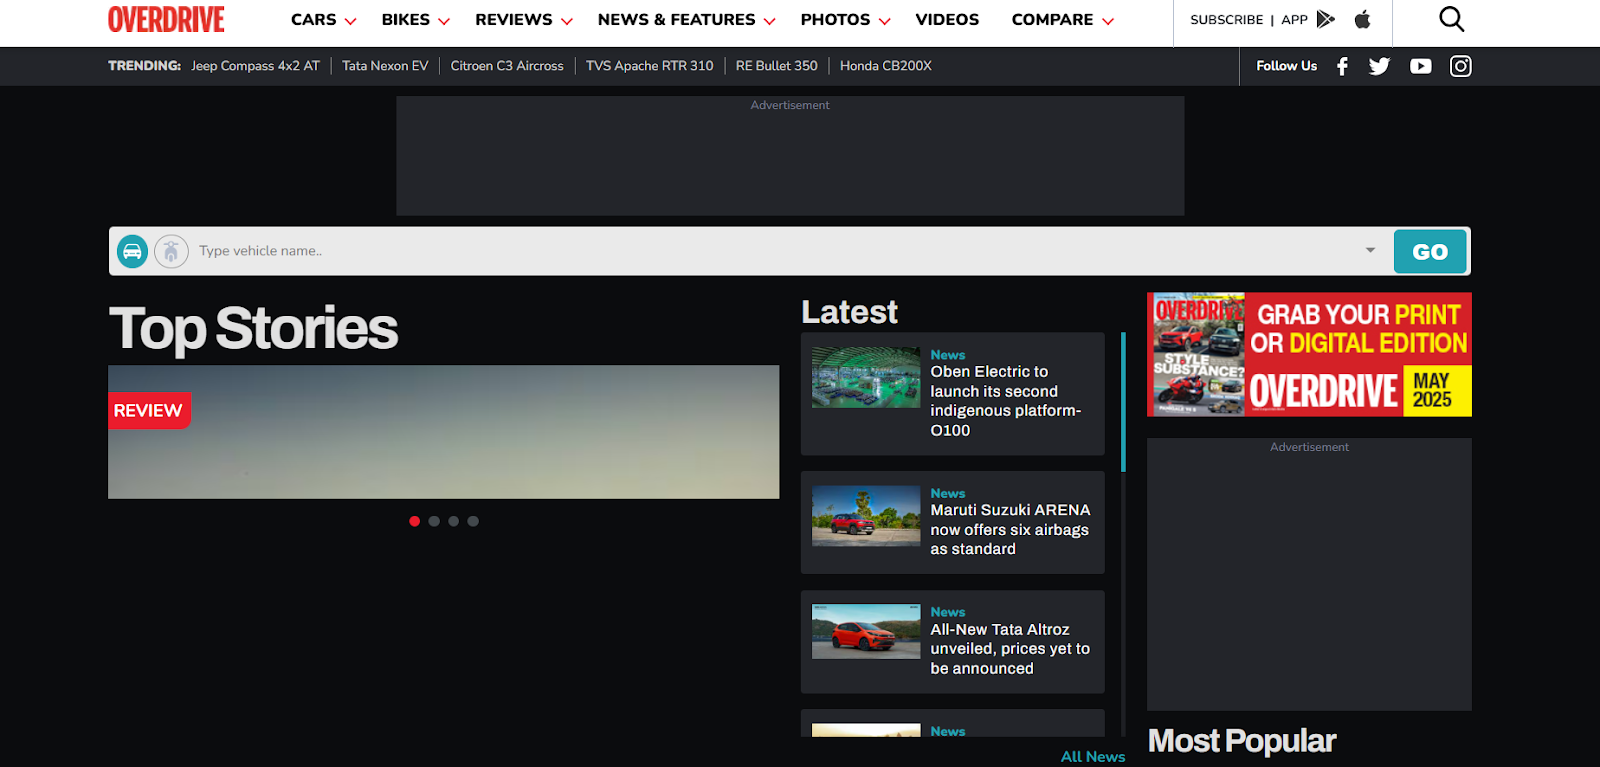
Task: Open the search magnifier icon
Action: pos(1451,19)
